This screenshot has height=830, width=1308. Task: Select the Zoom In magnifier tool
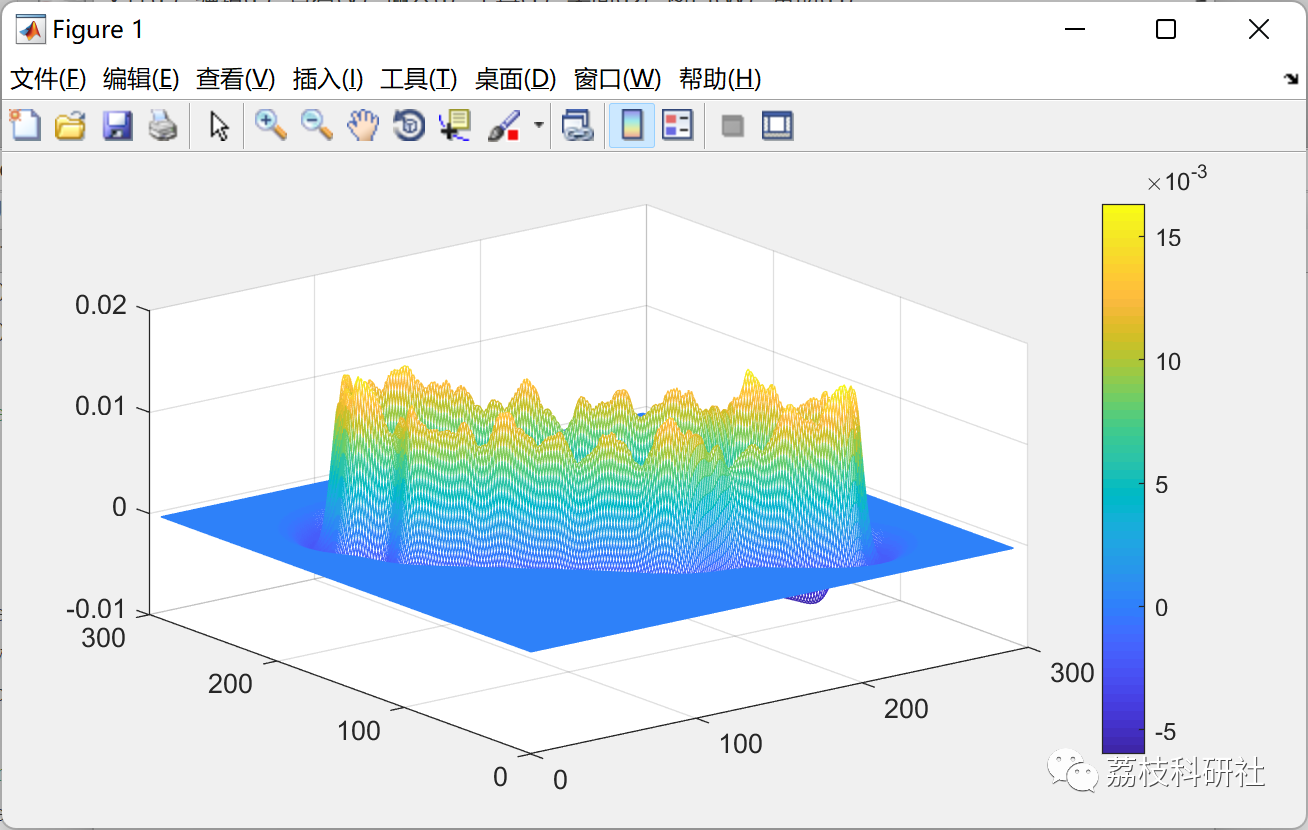(x=270, y=126)
